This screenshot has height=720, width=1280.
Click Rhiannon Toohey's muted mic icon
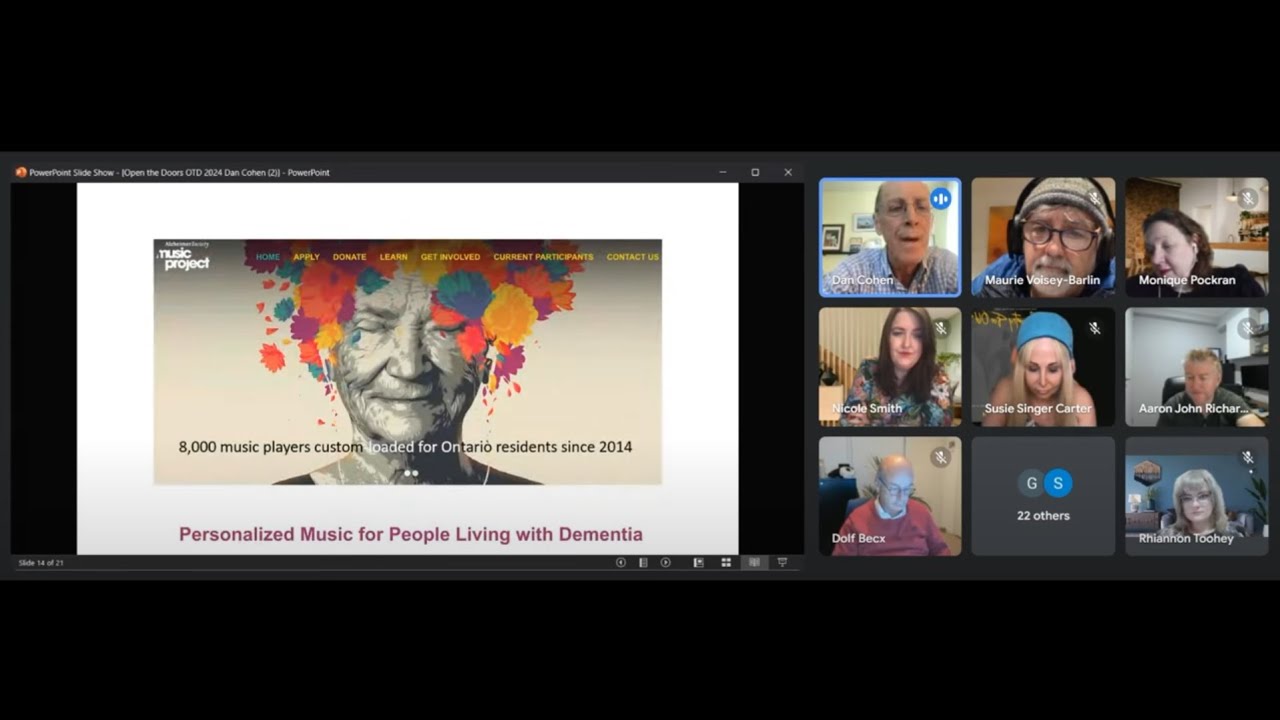coord(1247,457)
